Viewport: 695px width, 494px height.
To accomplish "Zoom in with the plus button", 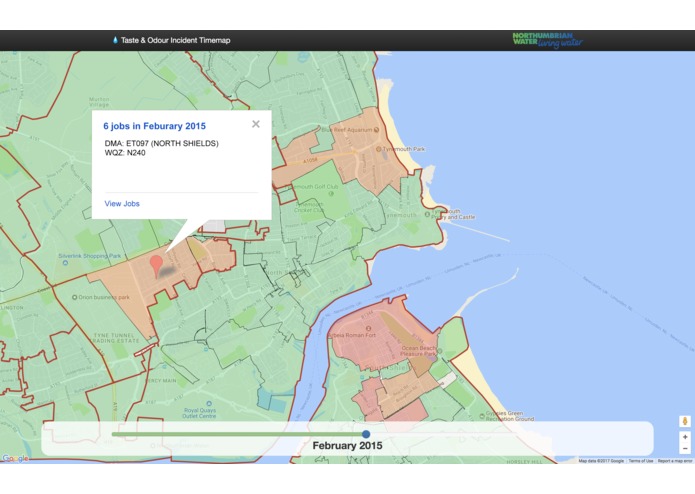I will (x=685, y=437).
